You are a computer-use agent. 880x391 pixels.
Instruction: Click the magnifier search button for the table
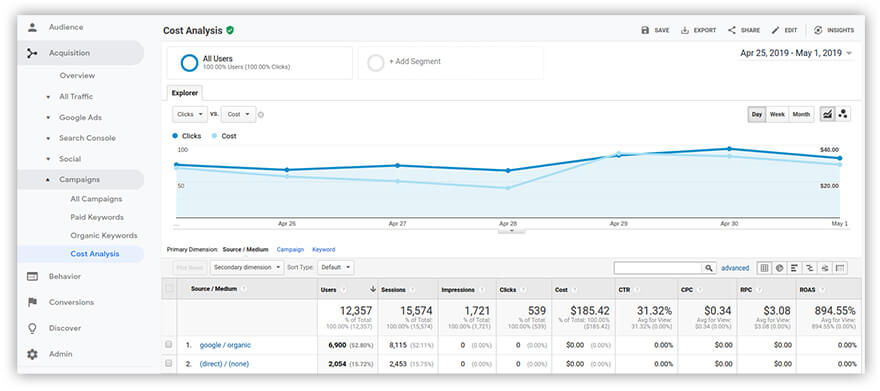(x=710, y=268)
